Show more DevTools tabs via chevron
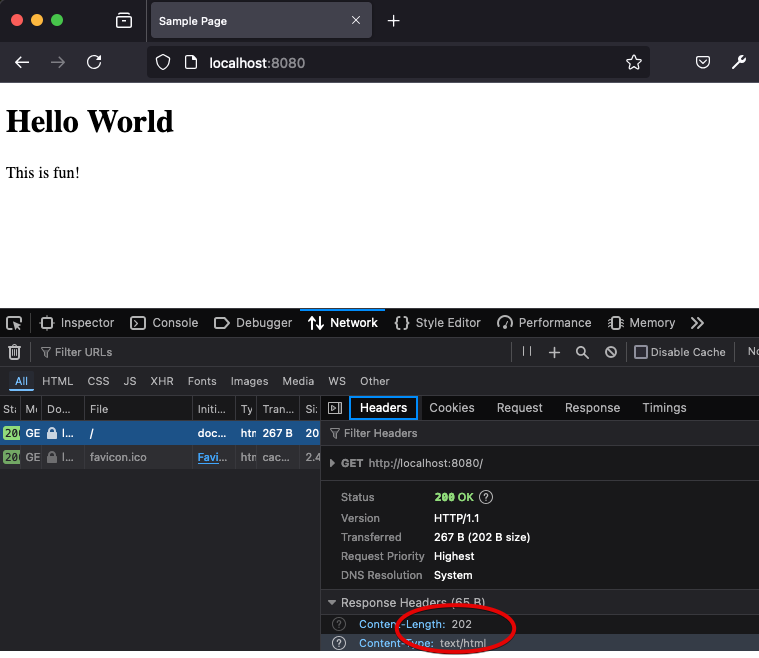This screenshot has width=759, height=658. pos(697,323)
